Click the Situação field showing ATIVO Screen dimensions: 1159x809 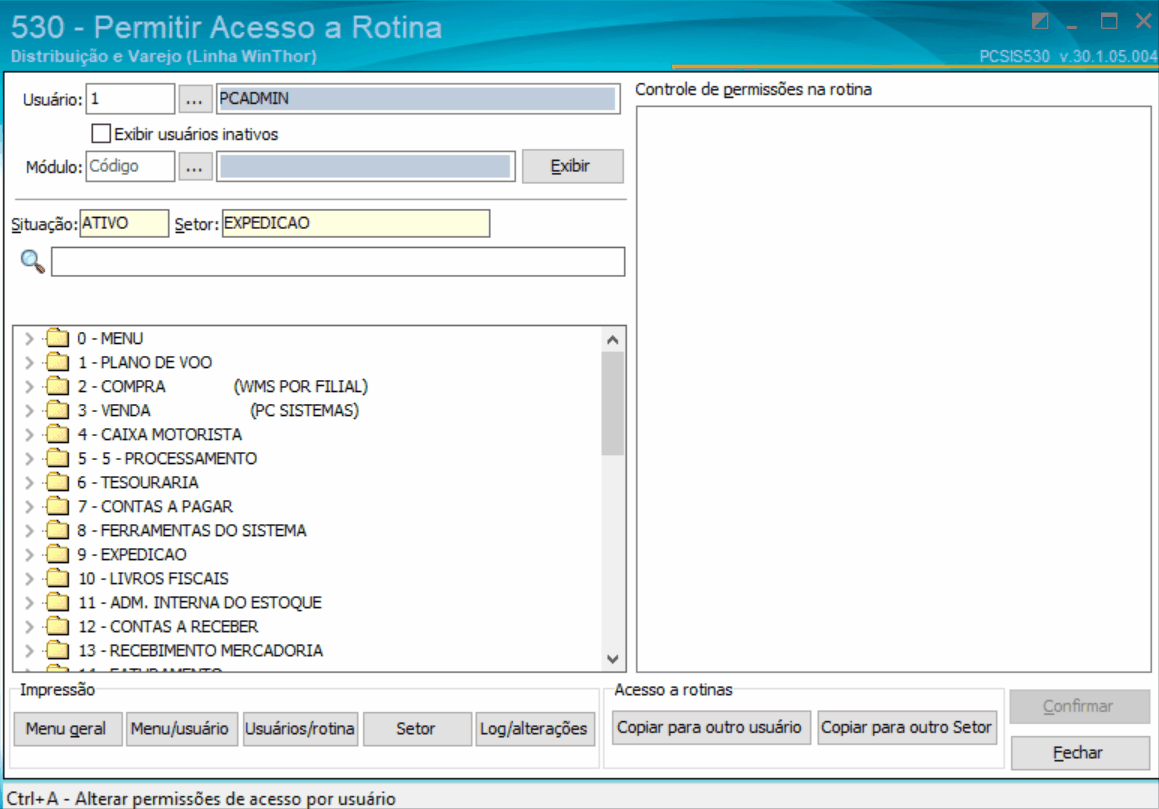(x=123, y=223)
